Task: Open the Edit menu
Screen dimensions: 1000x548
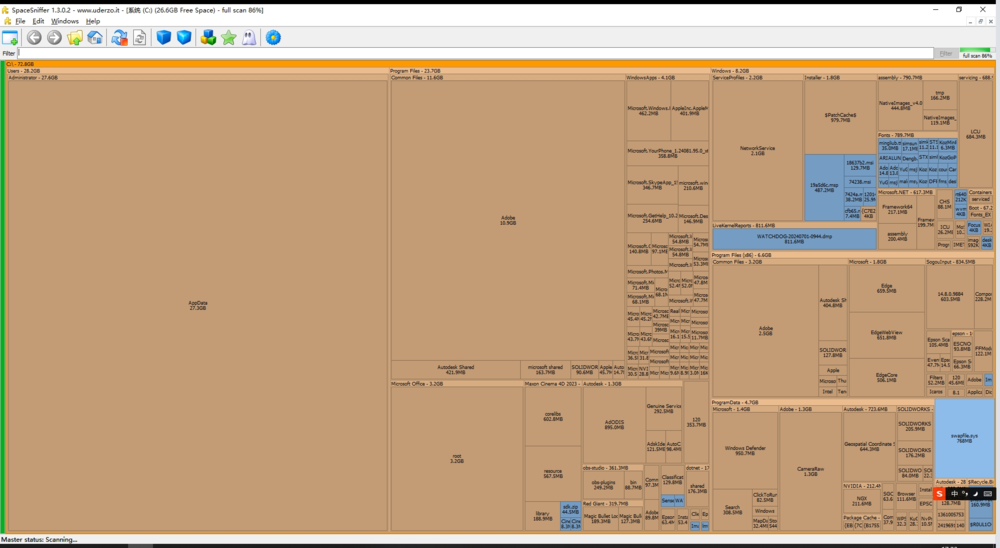Action: pyautogui.click(x=38, y=21)
